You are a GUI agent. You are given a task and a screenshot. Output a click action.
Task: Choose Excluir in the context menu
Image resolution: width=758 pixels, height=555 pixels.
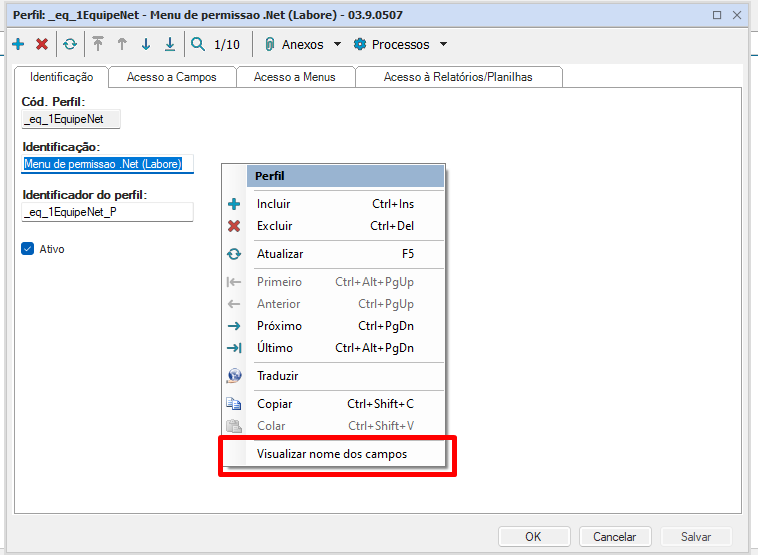pos(335,226)
